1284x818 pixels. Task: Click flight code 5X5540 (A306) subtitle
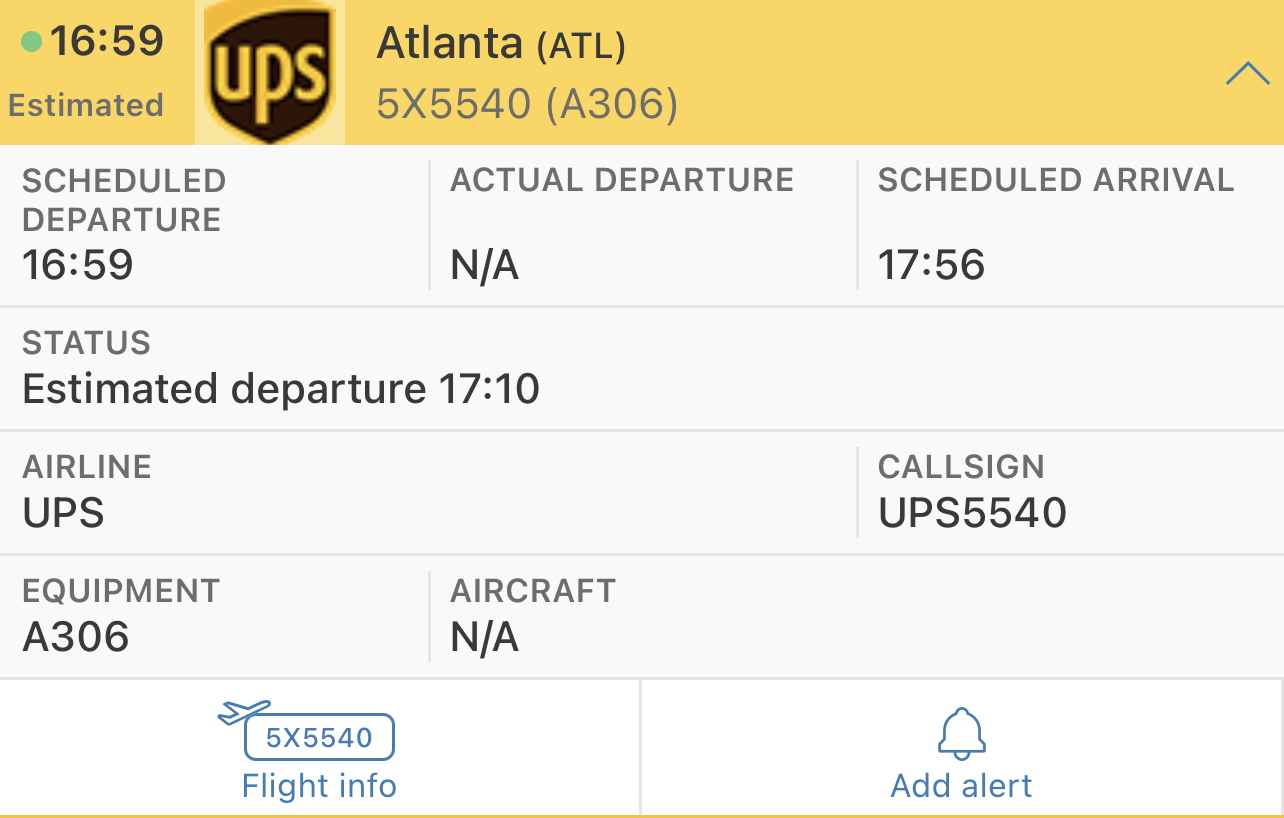pyautogui.click(x=527, y=104)
